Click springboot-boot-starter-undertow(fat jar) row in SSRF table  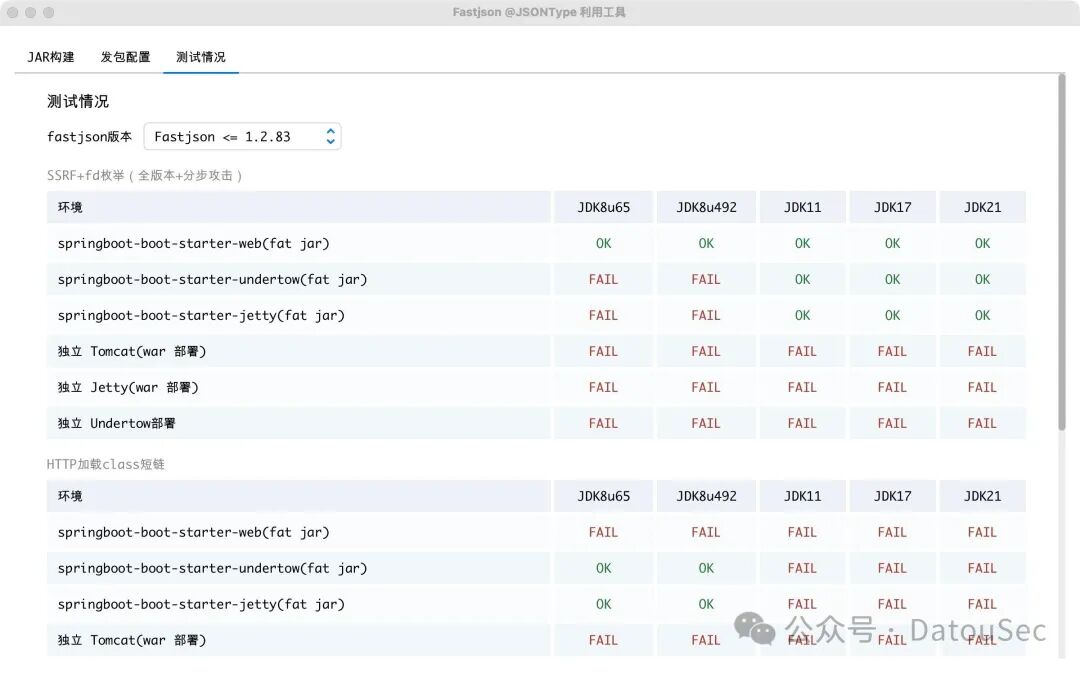click(x=537, y=279)
